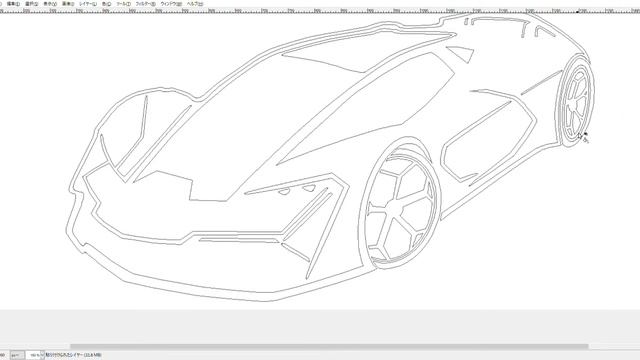Open the 色 (Colors) menu

[107, 4]
